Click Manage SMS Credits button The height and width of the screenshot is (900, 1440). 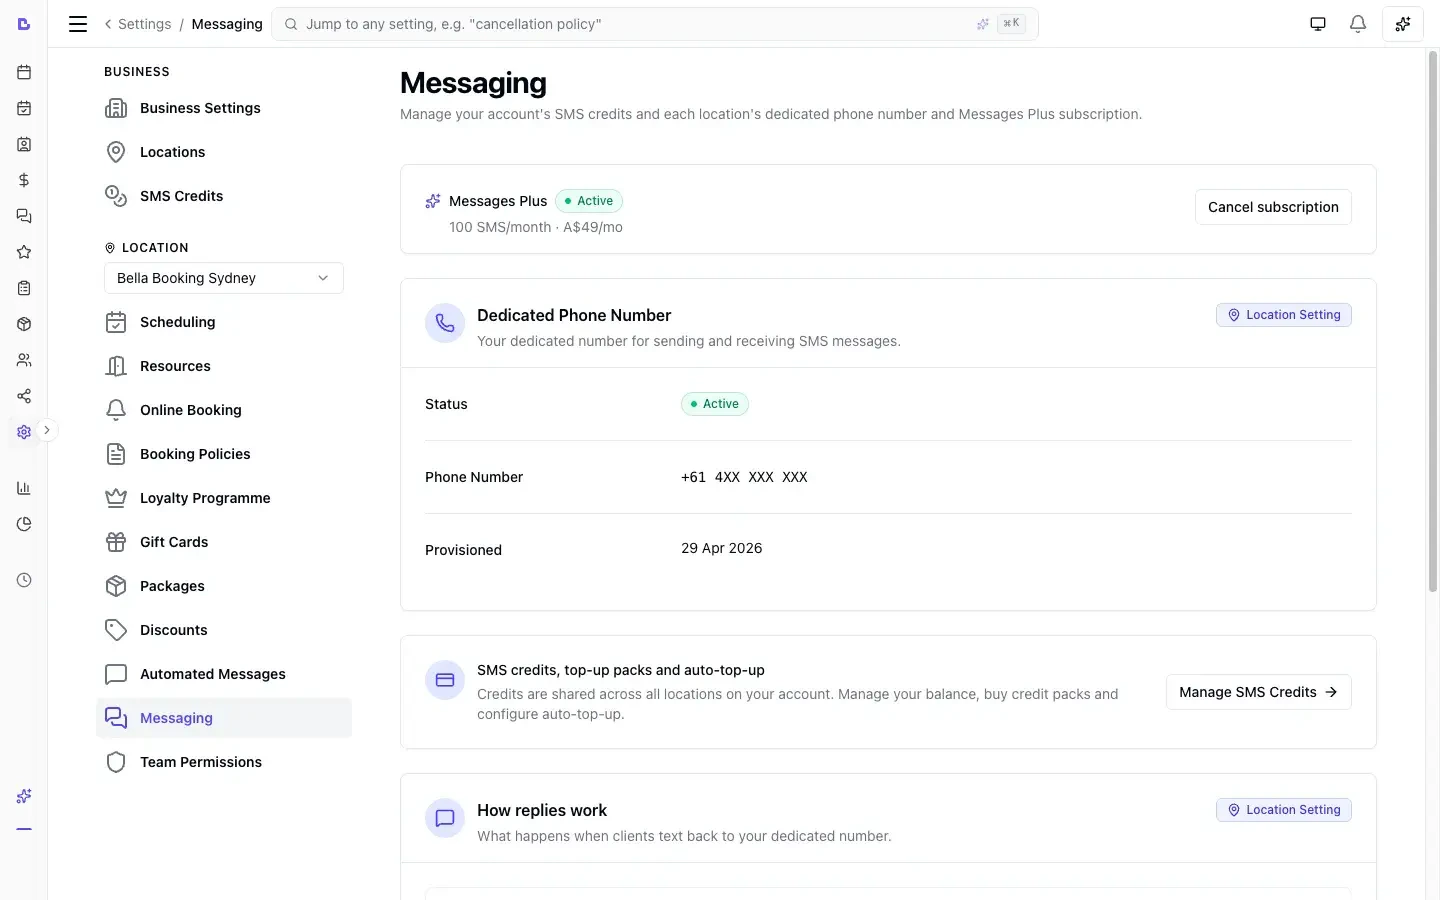[1258, 692]
